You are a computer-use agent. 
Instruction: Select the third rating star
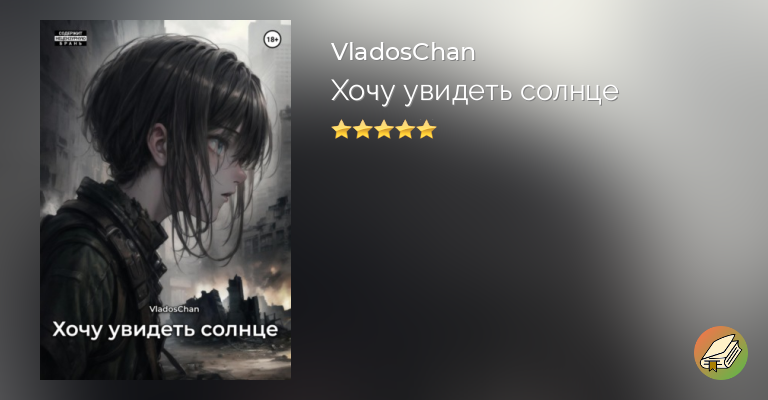(384, 130)
